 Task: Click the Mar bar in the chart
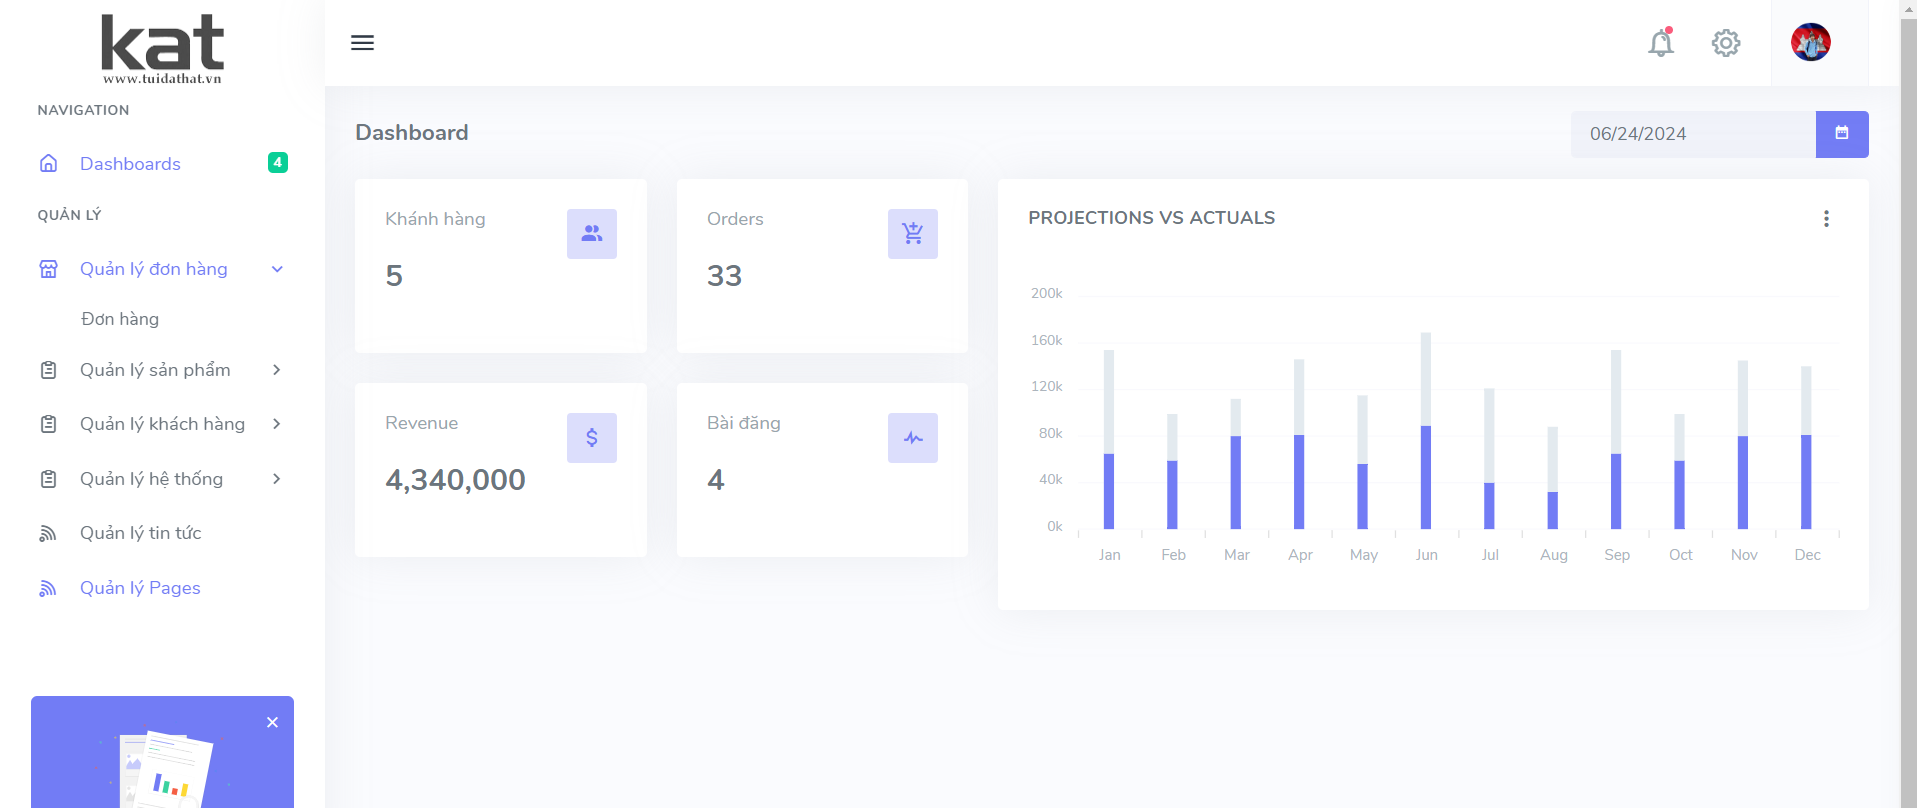(1236, 464)
